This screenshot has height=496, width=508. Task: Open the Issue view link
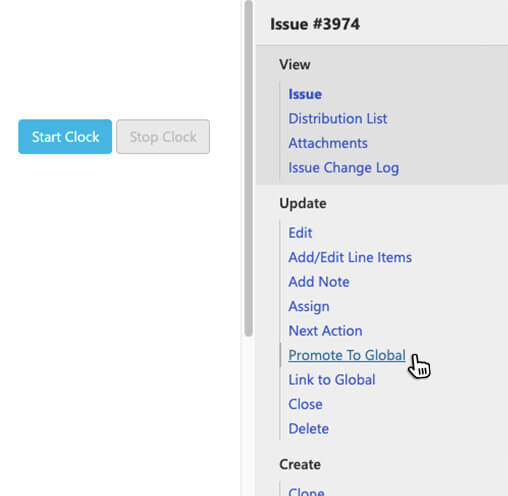[305, 94]
